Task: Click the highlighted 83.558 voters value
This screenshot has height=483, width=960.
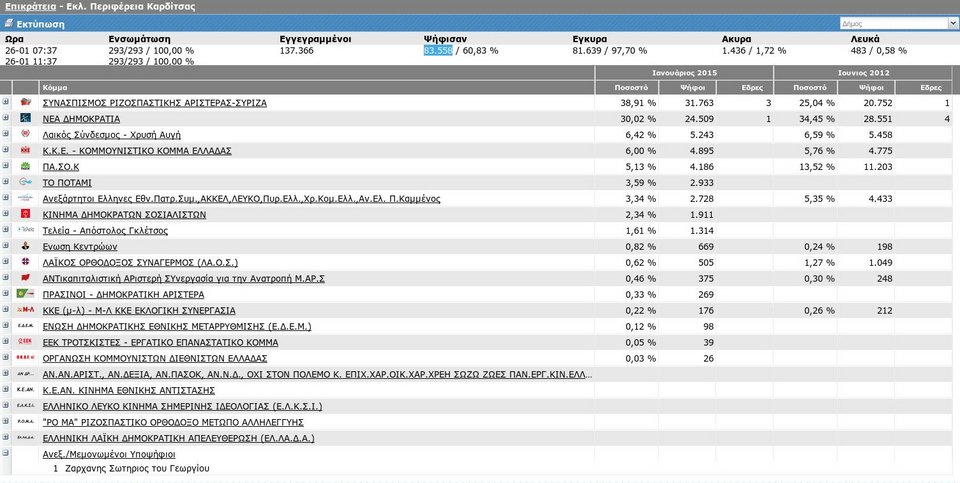Action: 438,50
